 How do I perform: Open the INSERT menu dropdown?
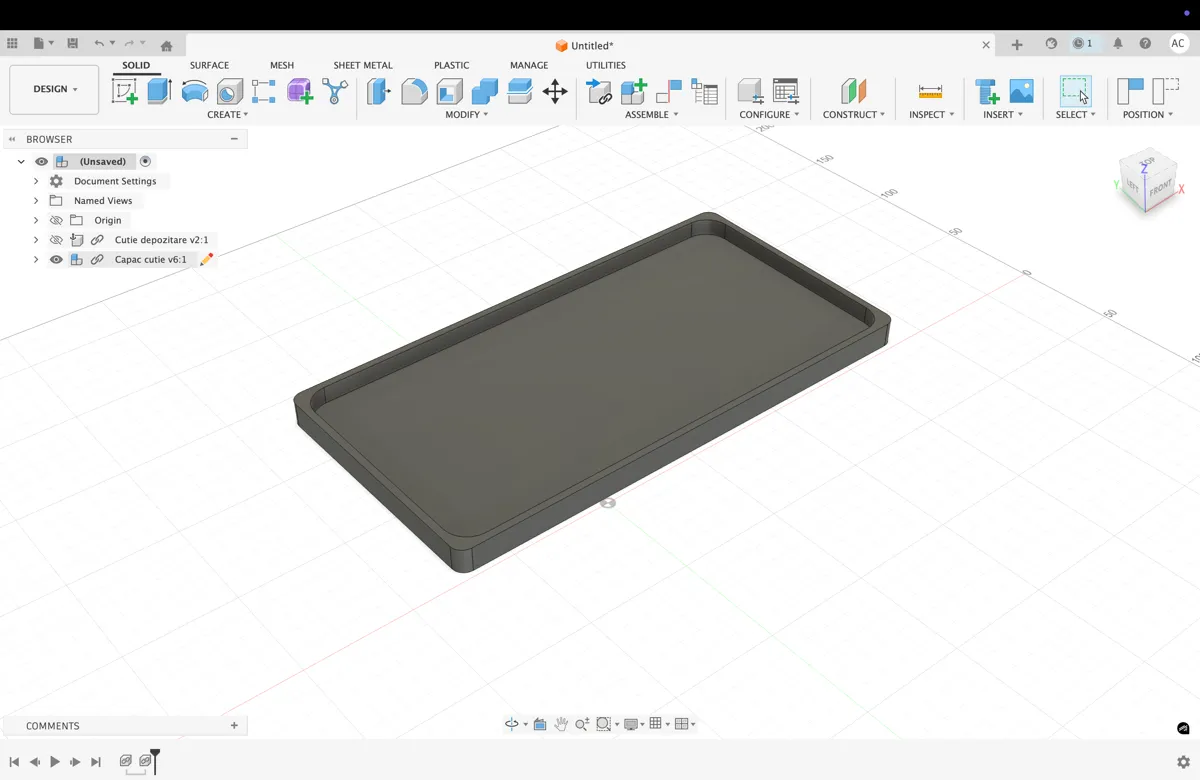[x=1003, y=115]
